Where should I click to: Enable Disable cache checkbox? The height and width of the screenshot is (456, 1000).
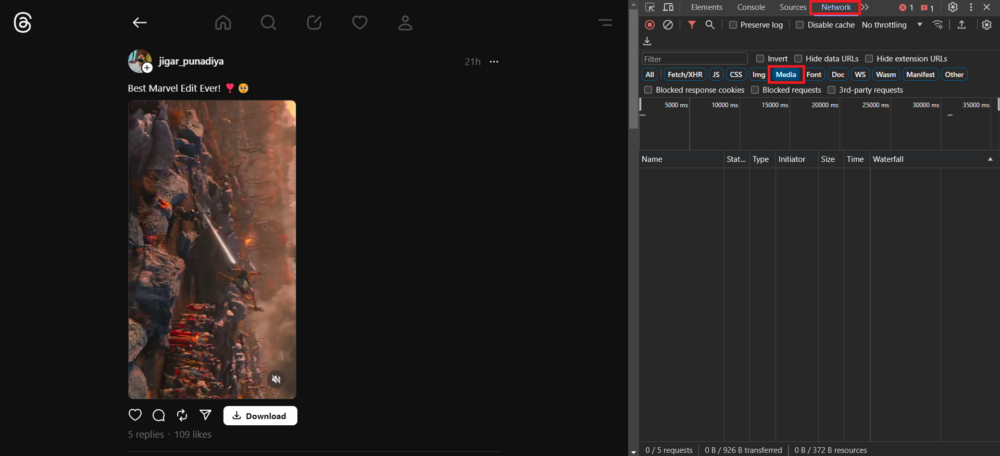tap(800, 25)
